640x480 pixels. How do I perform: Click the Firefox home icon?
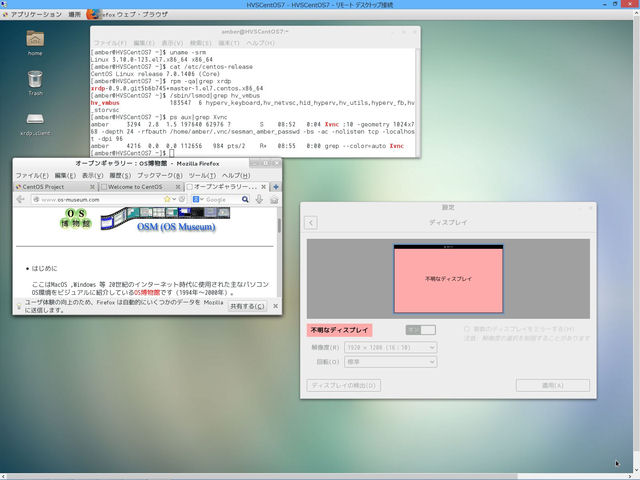tap(274, 199)
